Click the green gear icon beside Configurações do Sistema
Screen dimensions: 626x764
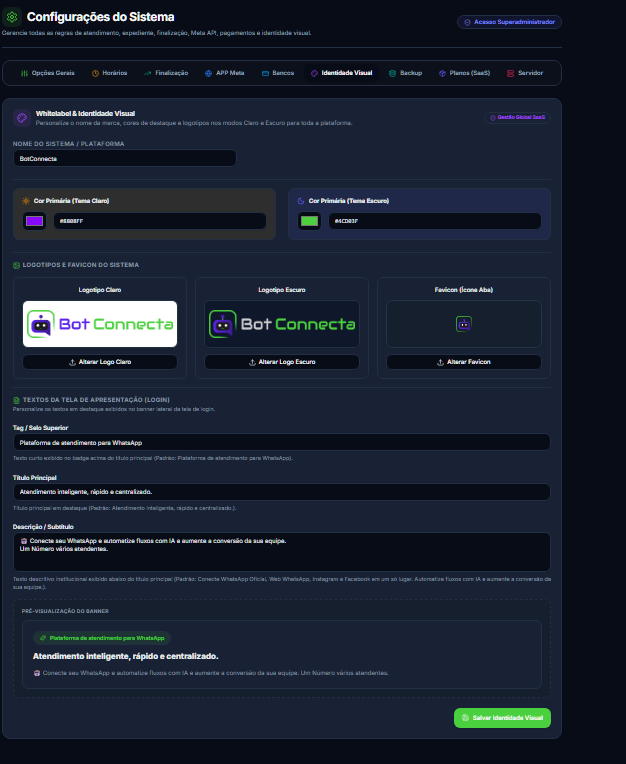click(12, 17)
